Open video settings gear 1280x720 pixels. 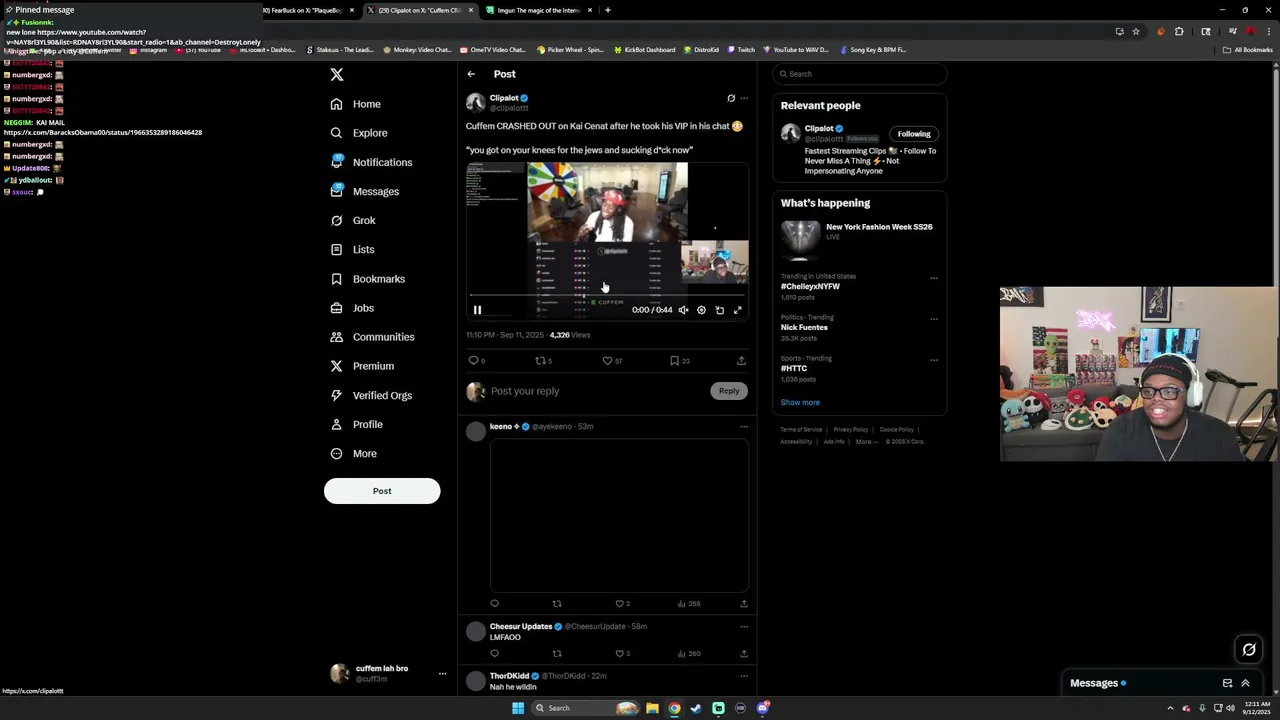coord(701,310)
